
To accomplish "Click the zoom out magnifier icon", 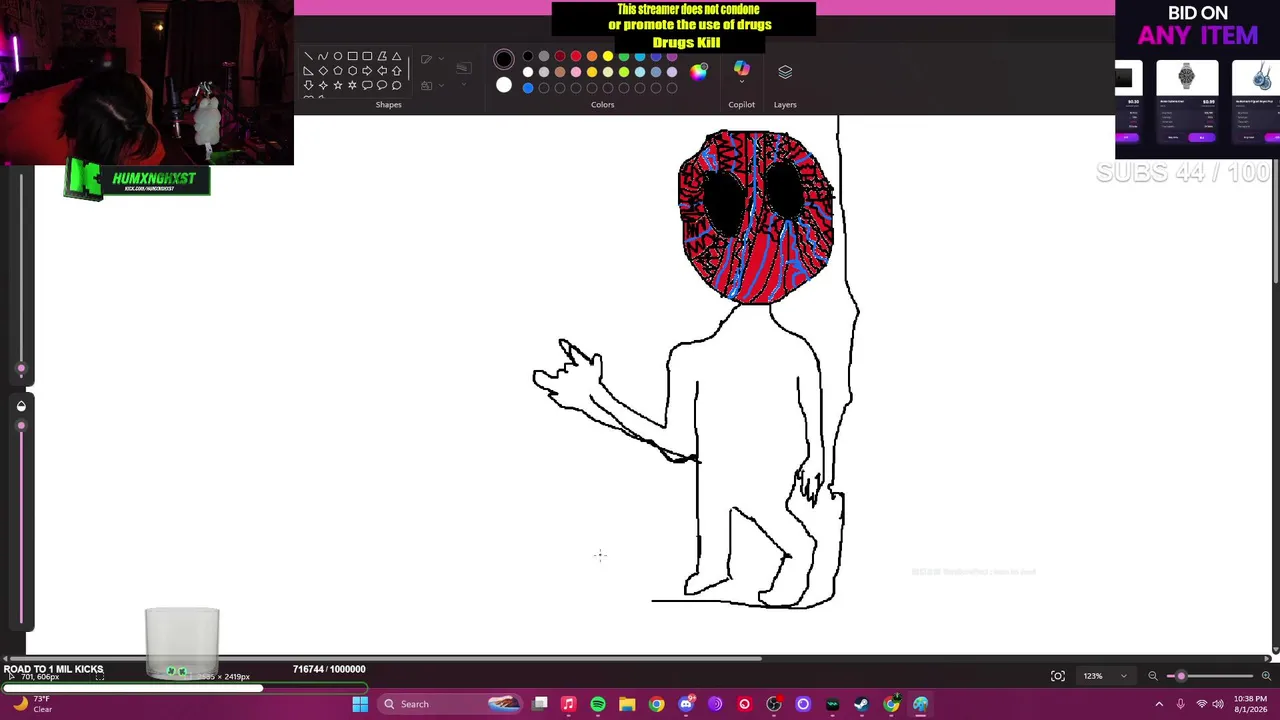I will 1153,676.
